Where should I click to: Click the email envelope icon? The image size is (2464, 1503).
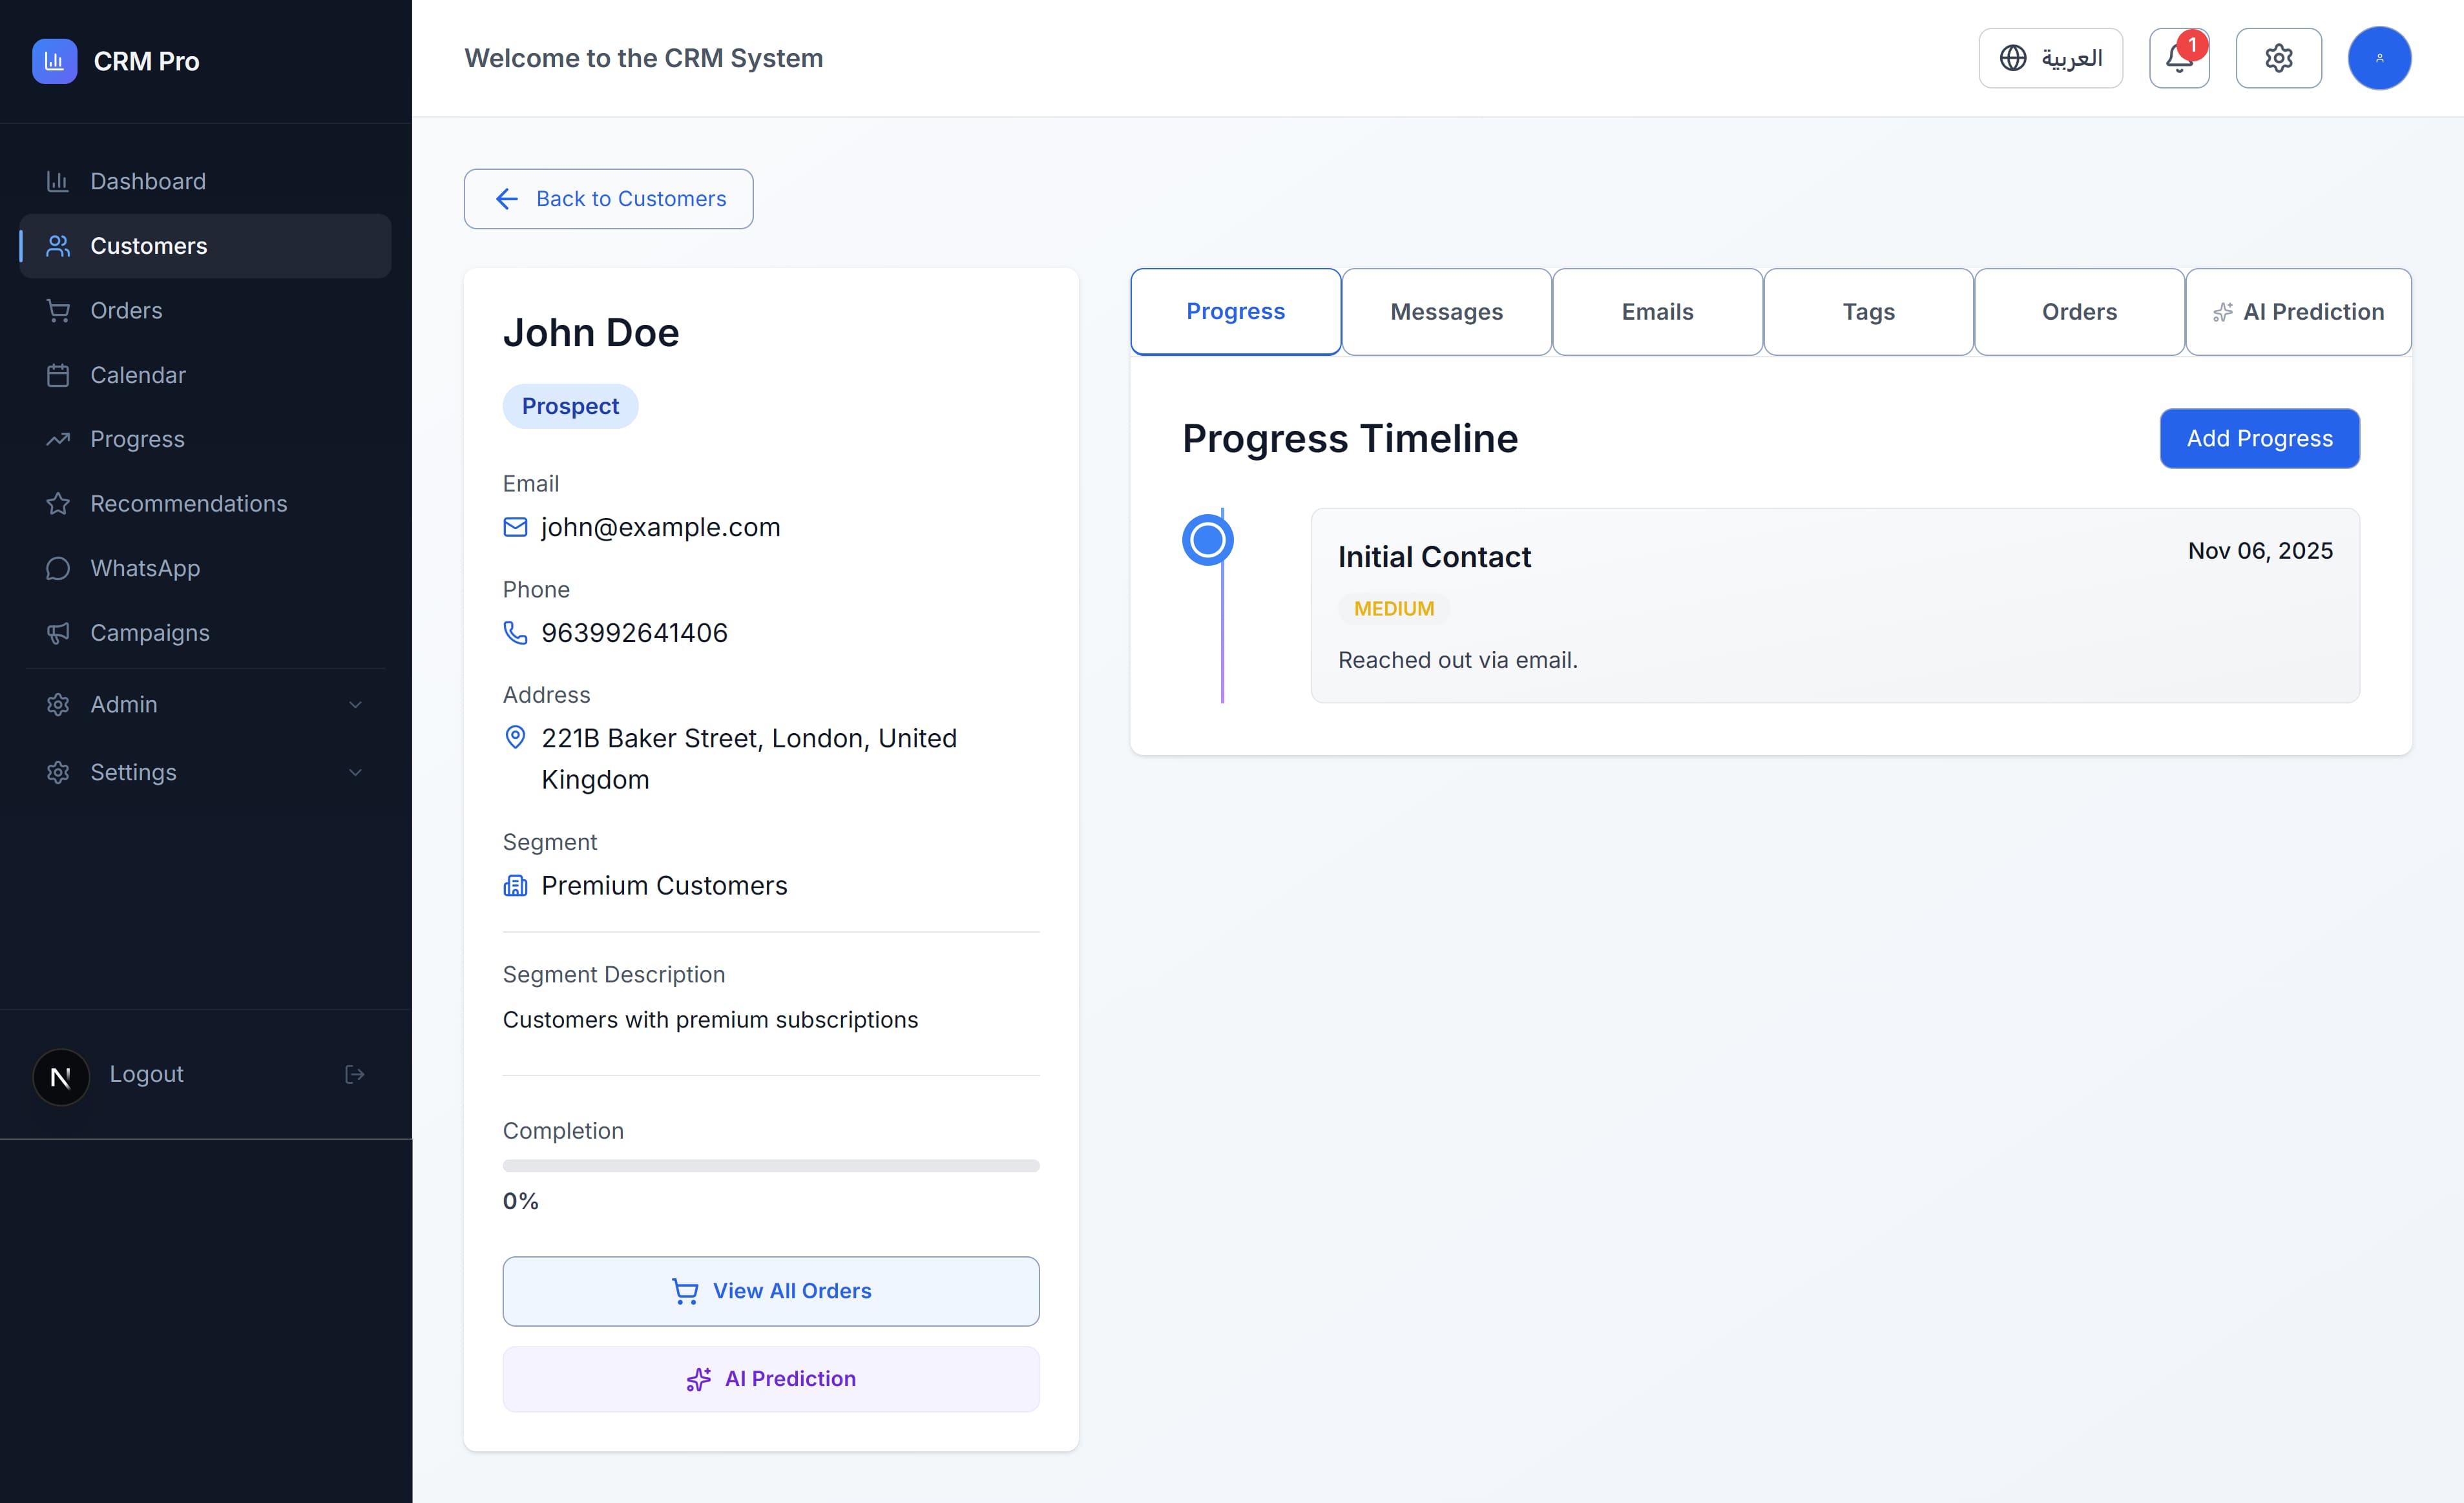click(515, 527)
